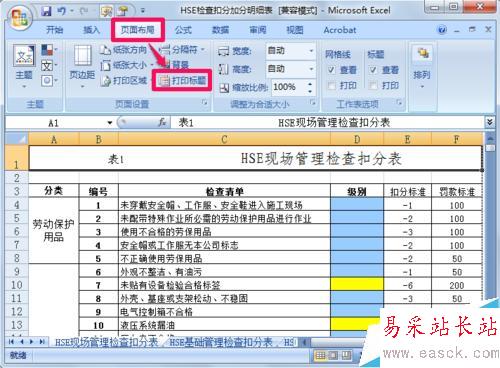Viewport: 500px width, 368px height.
Task: Select row 3 header
Action: coord(17,191)
